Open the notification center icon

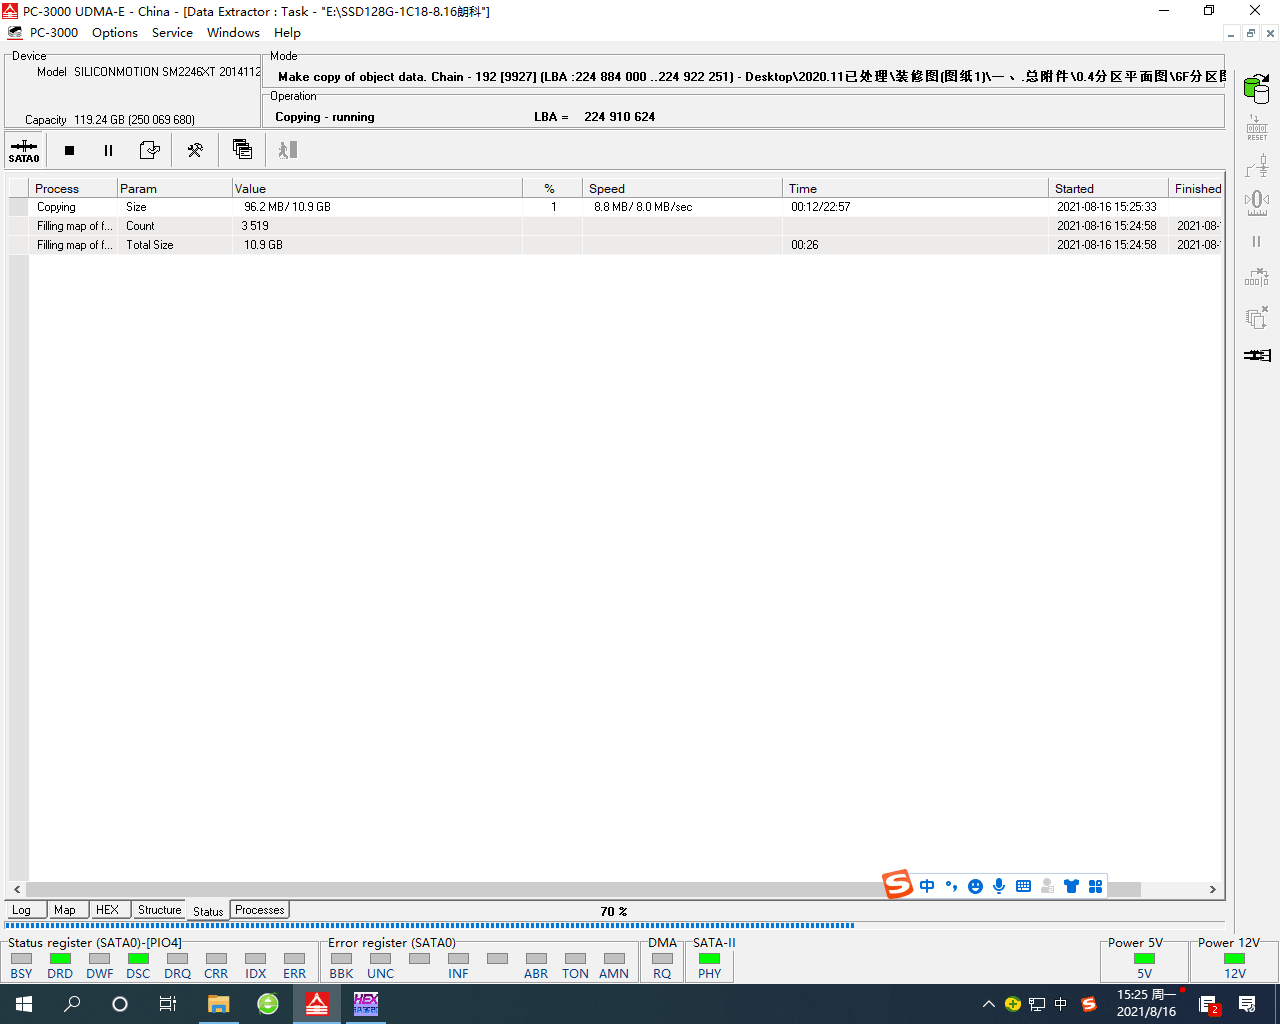coord(1247,1004)
